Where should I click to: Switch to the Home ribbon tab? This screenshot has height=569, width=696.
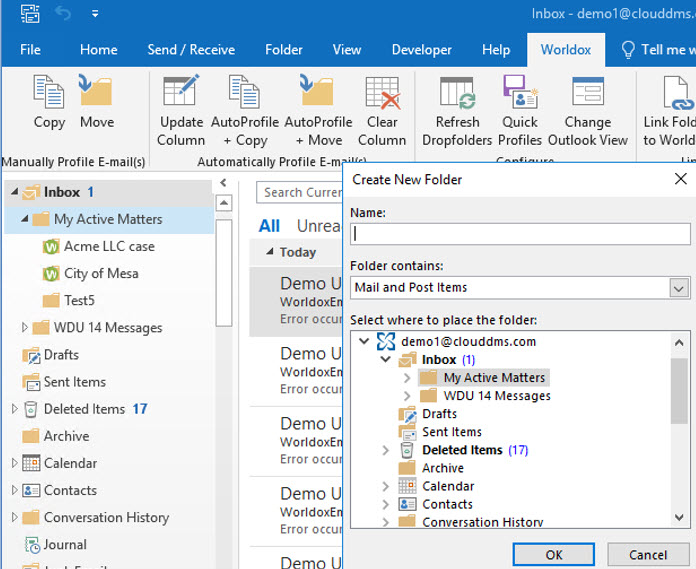click(99, 50)
